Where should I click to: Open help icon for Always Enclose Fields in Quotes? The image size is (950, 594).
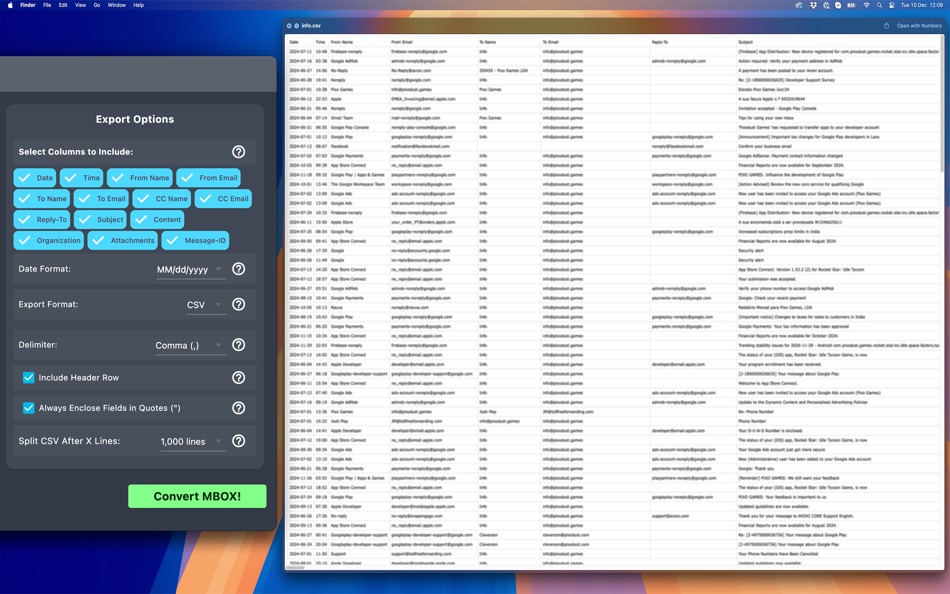[x=239, y=408]
